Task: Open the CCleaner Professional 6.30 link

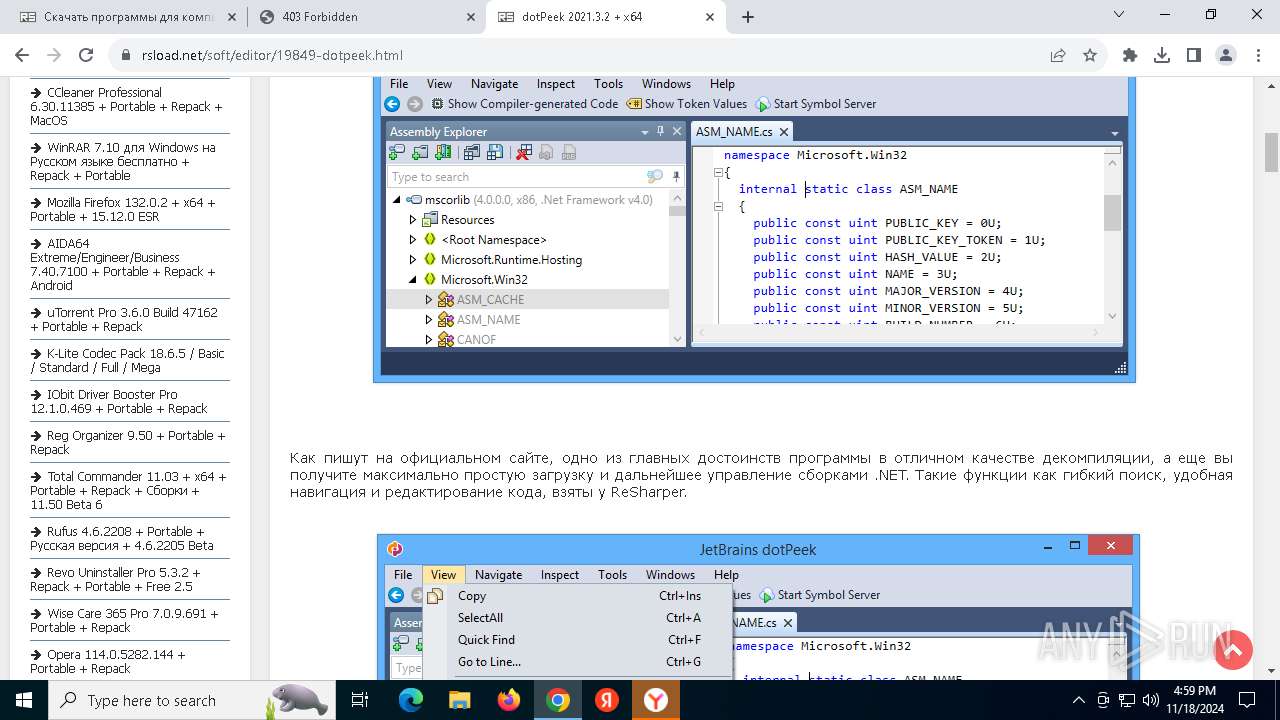Action: click(127, 106)
